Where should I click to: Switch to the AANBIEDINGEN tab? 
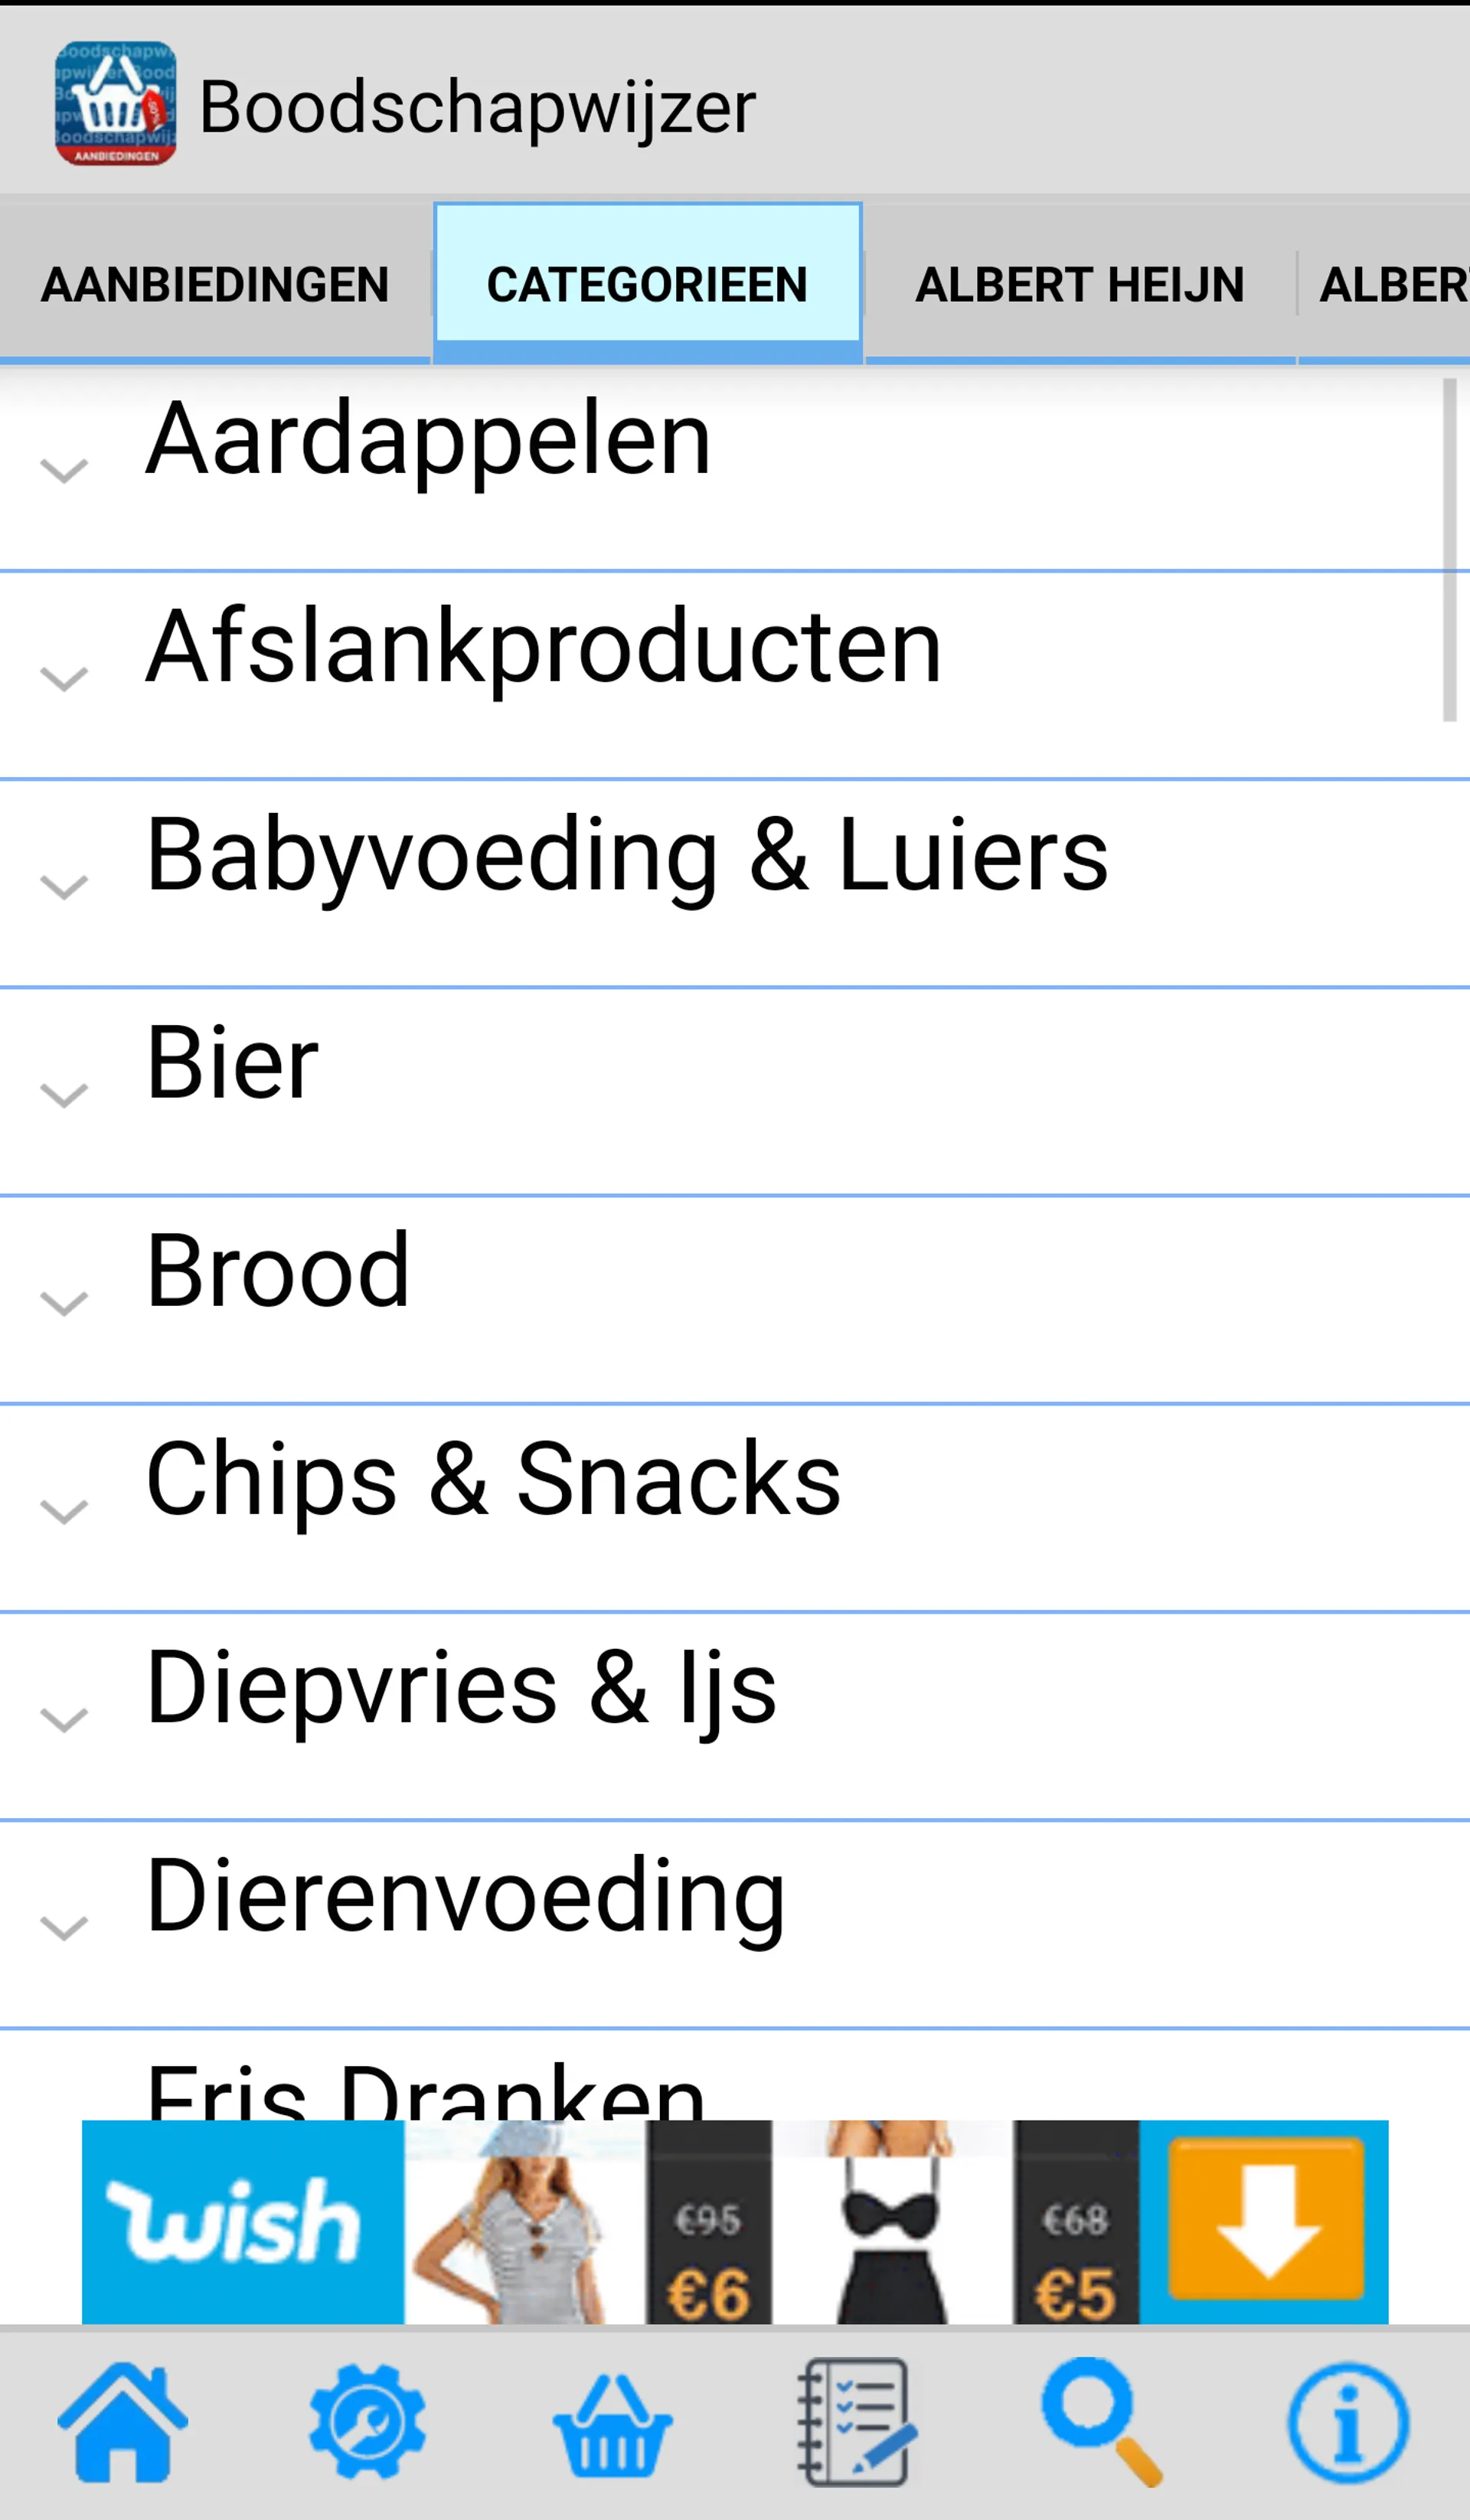(x=215, y=283)
